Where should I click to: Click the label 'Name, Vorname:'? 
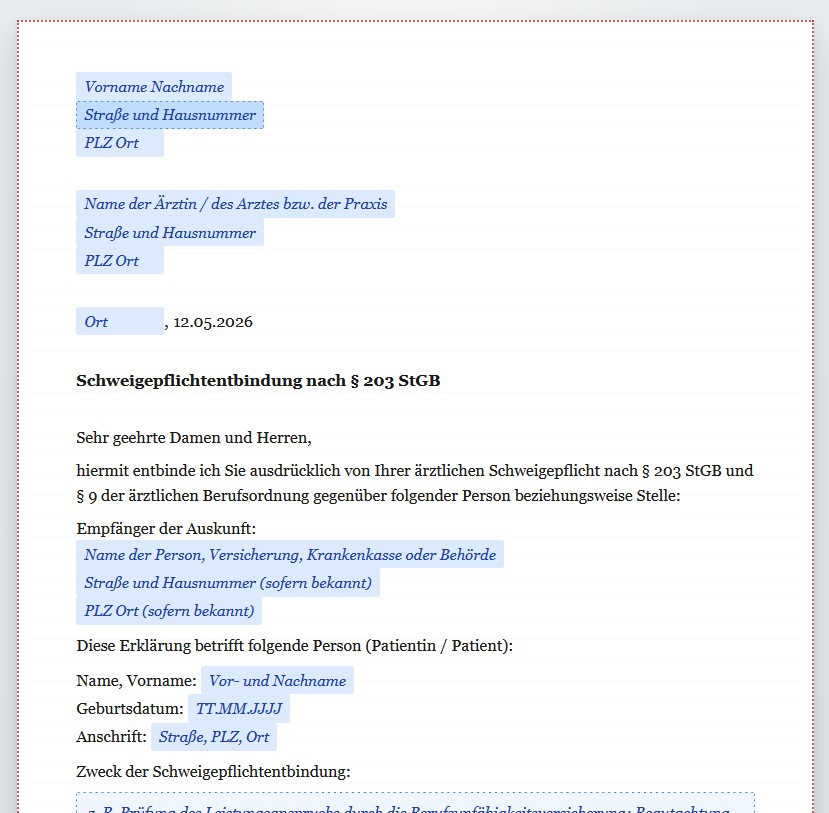(x=136, y=681)
